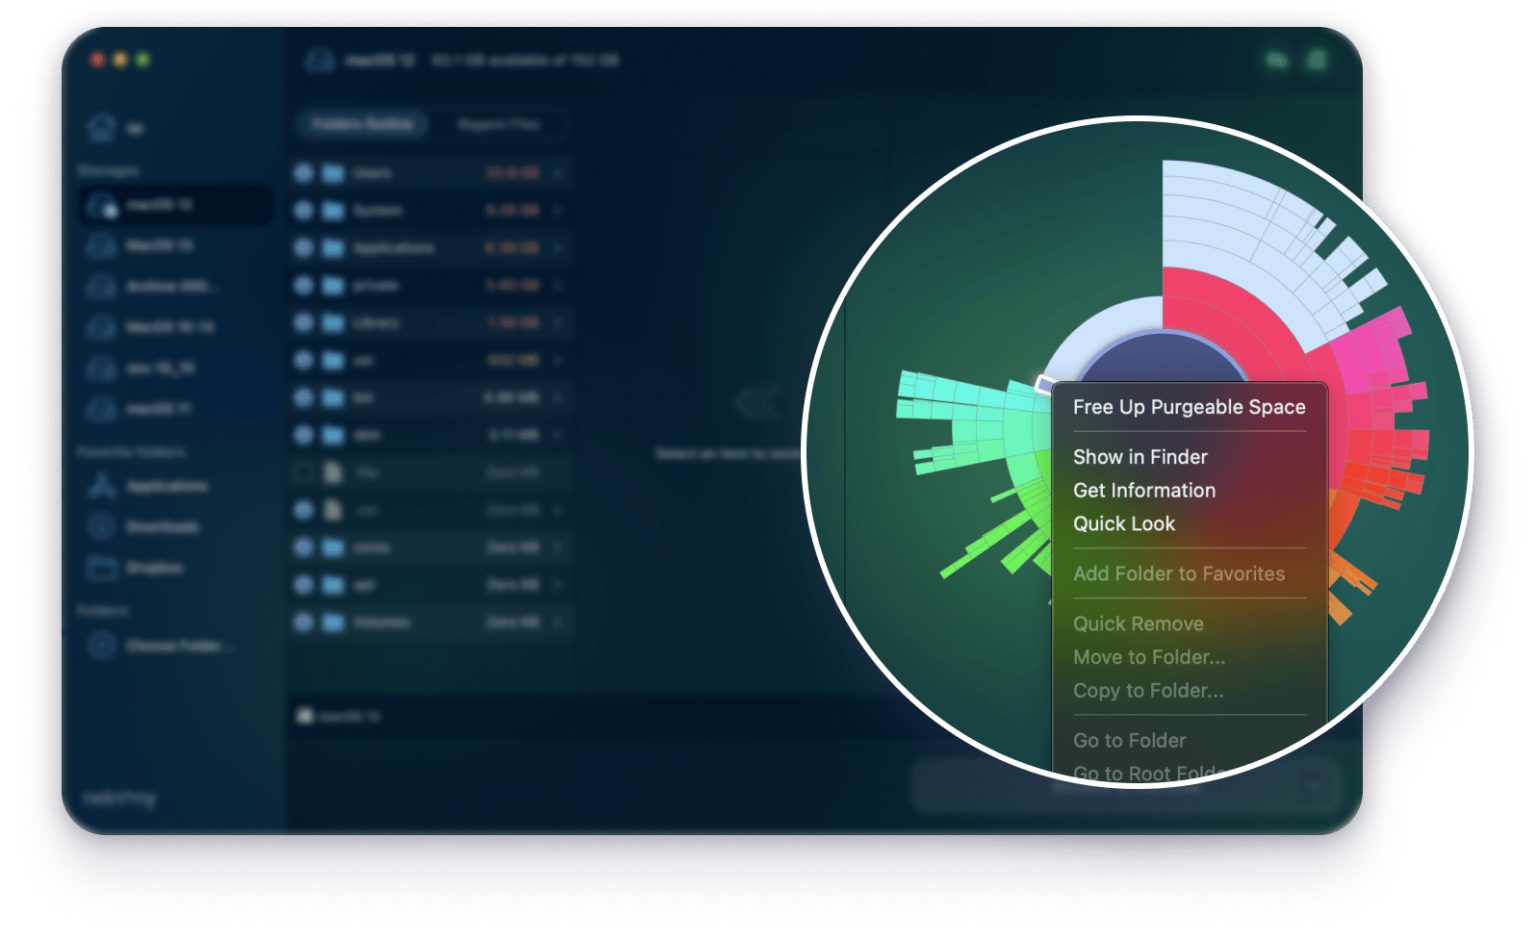Toggle the checkbox beside the private folder
Image resolution: width=1536 pixels, height=941 pixels.
point(305,285)
